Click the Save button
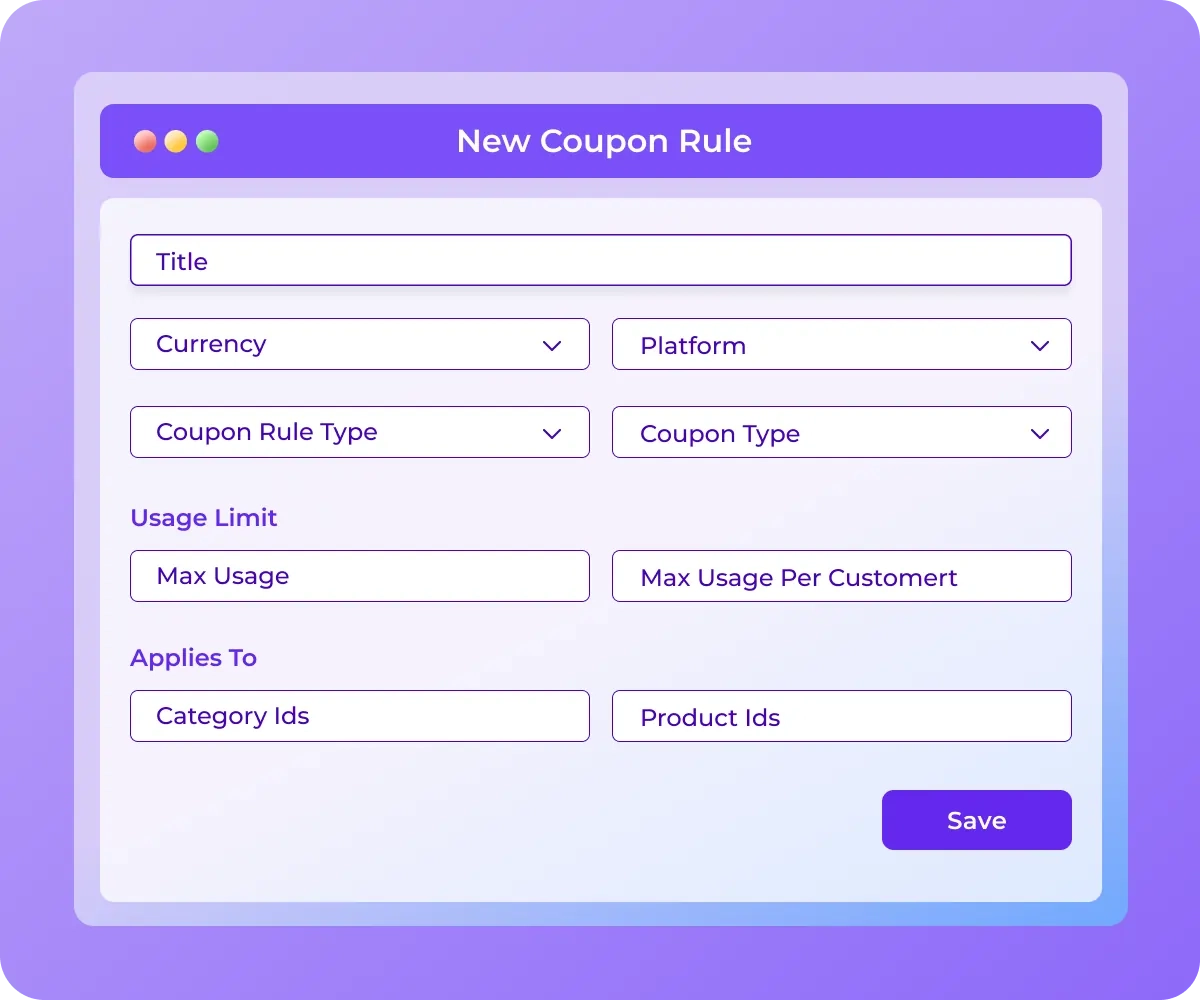Viewport: 1200px width, 1000px height. [976, 820]
